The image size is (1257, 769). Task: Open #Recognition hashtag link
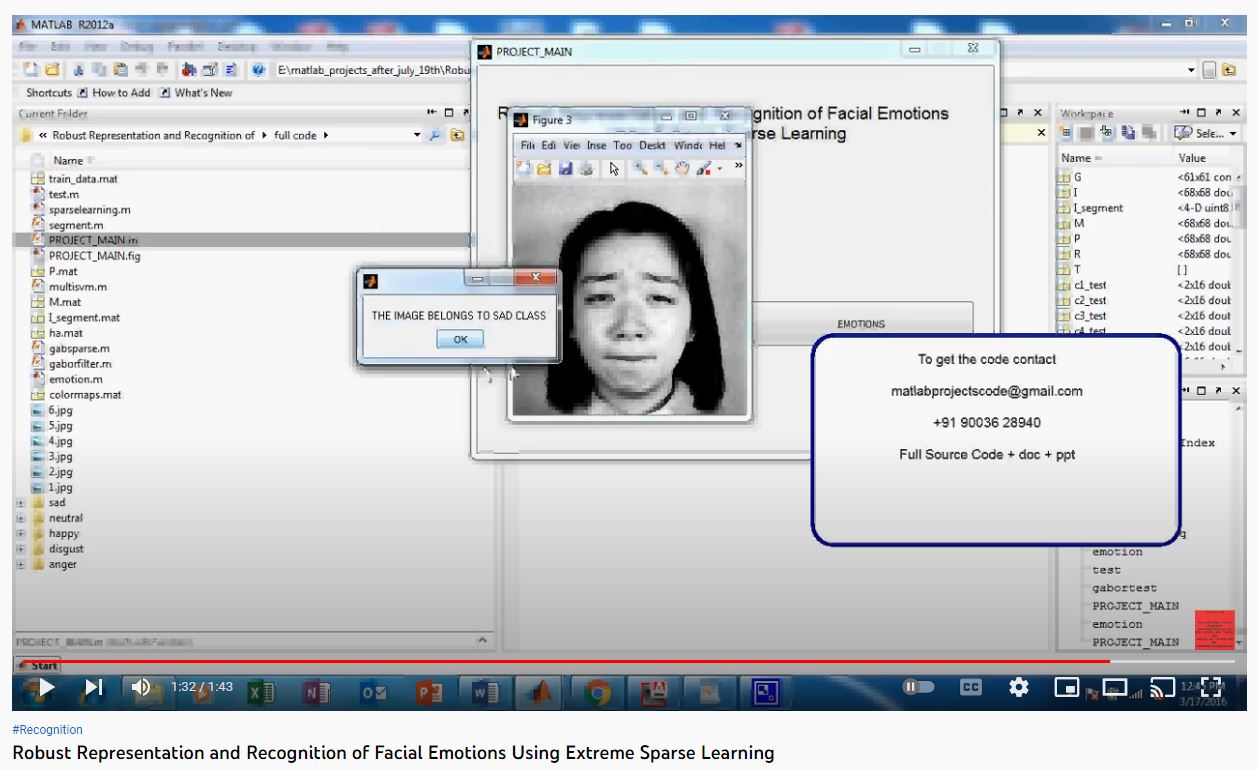47,730
